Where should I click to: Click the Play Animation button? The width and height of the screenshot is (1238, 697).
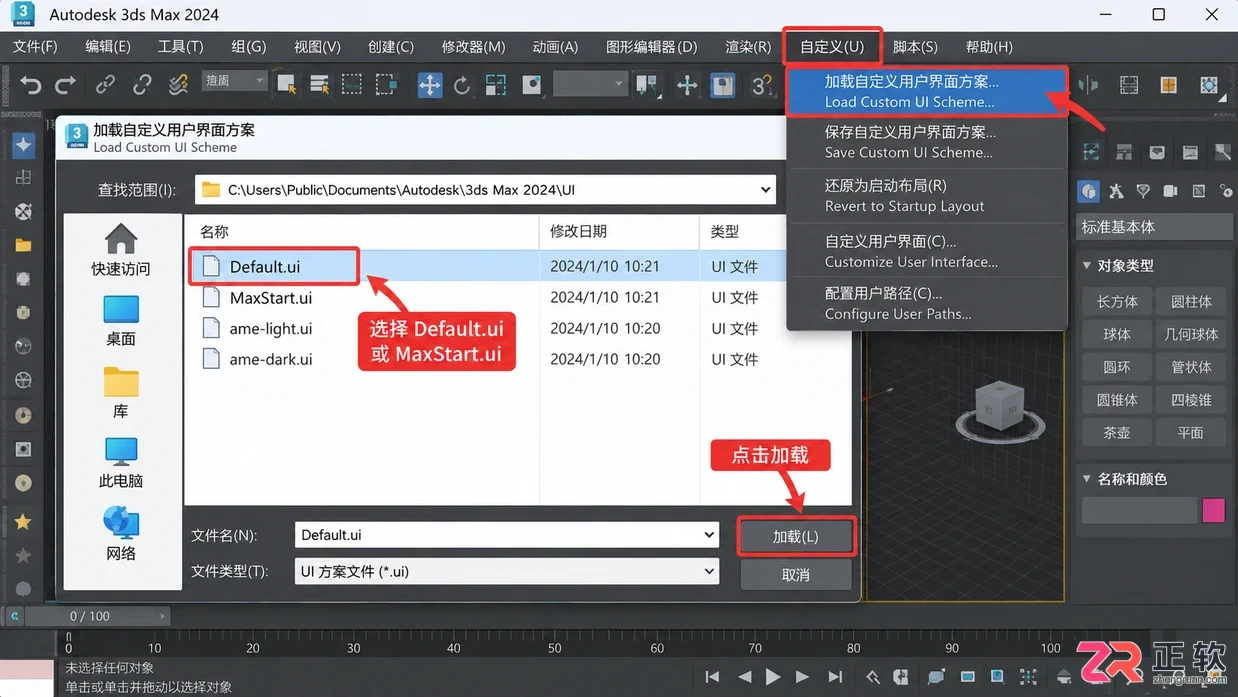tap(773, 677)
